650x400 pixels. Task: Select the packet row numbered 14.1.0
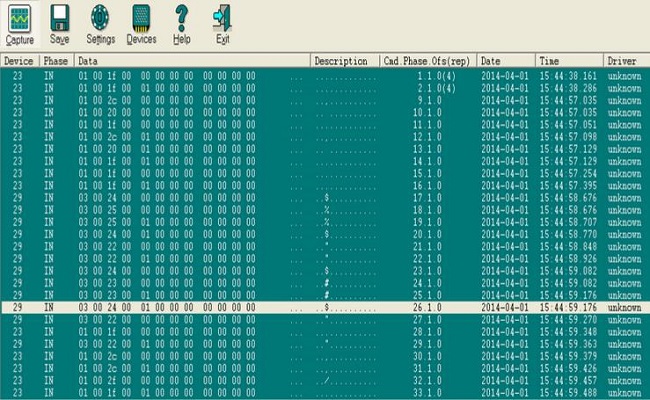point(325,161)
